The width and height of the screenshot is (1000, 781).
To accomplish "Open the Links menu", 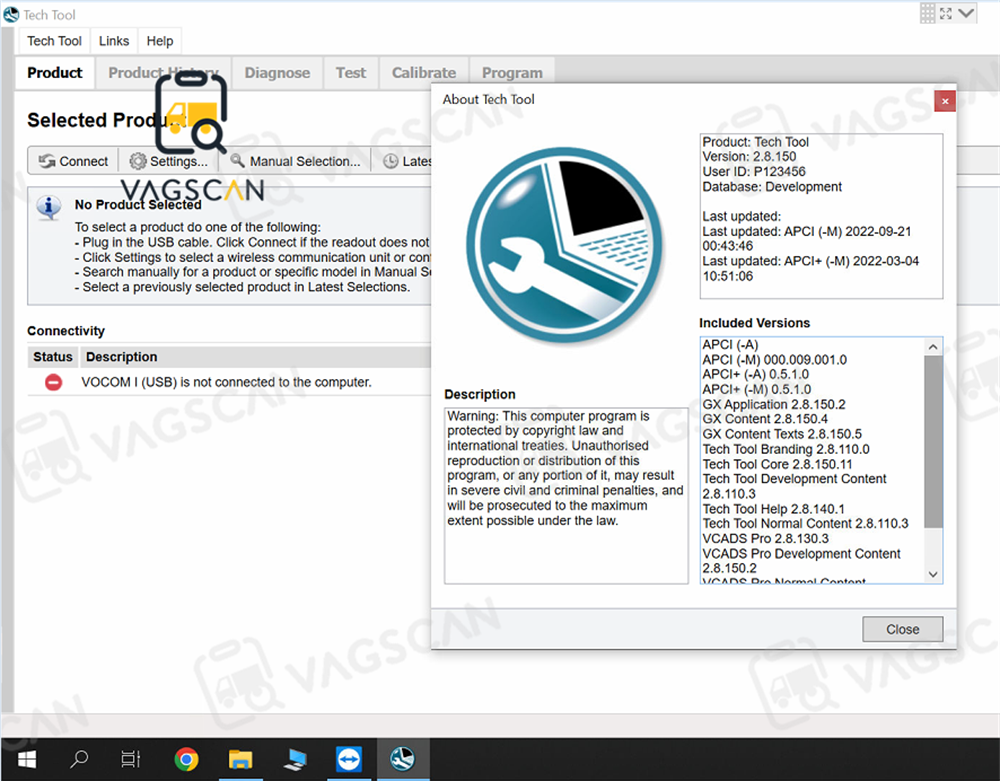I will (x=114, y=41).
